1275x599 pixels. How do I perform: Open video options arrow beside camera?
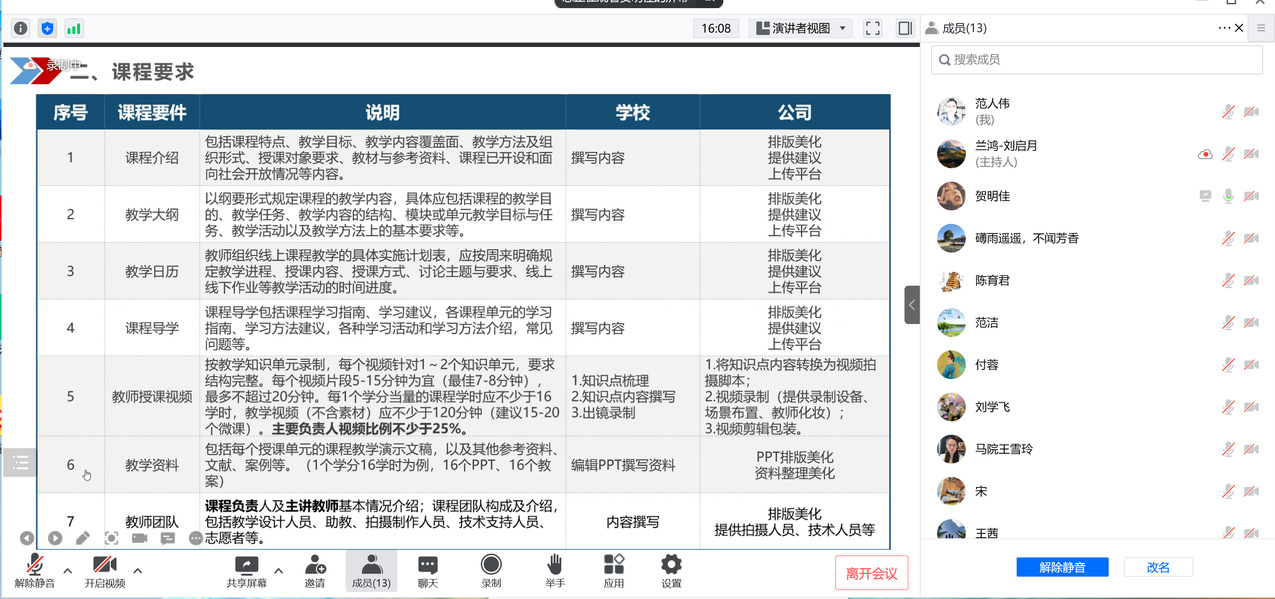click(137, 571)
